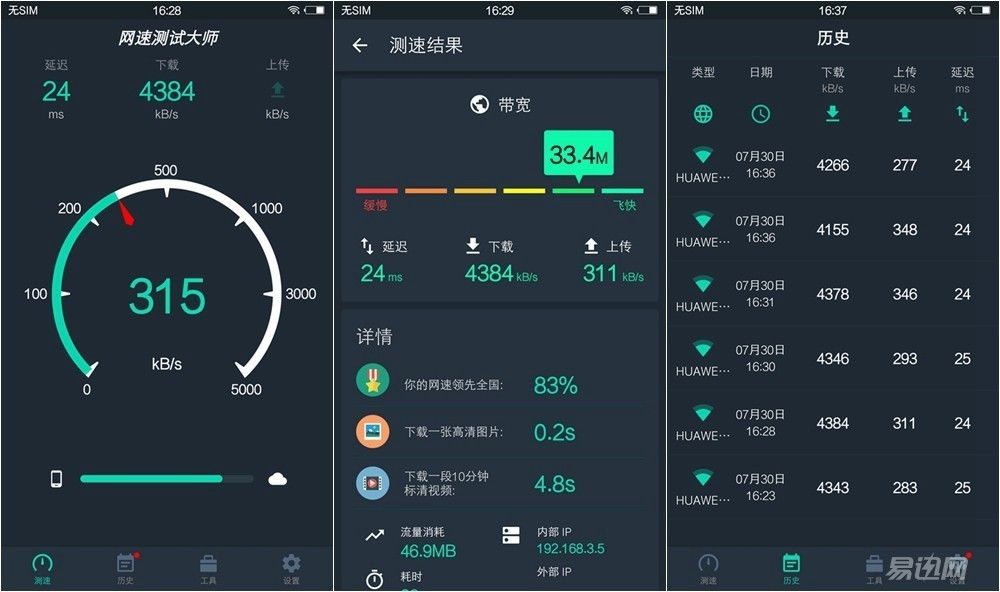Viewport: 1000px width, 592px height.
Task: Tap the speedometer reading 315 kB/s
Action: click(x=167, y=297)
